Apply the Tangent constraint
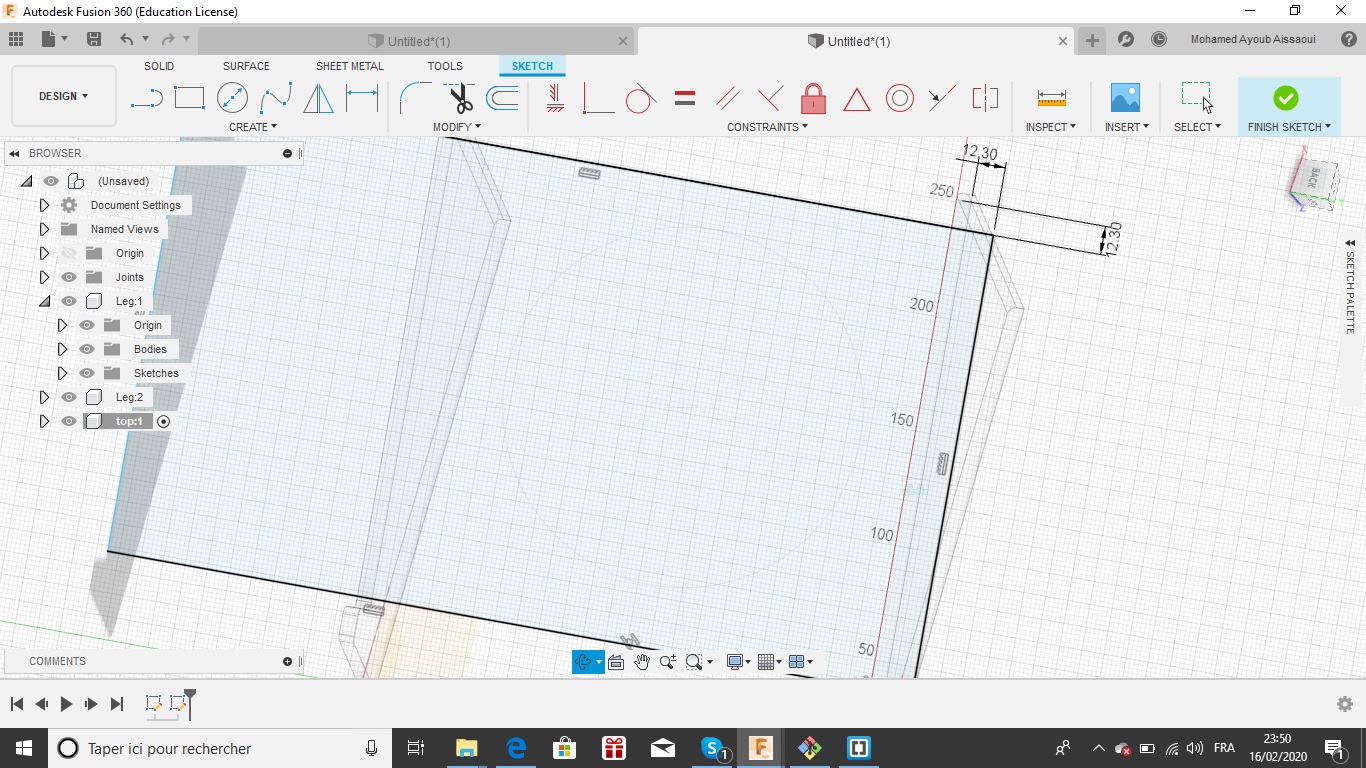Screen dimensions: 1366x768 [641, 98]
